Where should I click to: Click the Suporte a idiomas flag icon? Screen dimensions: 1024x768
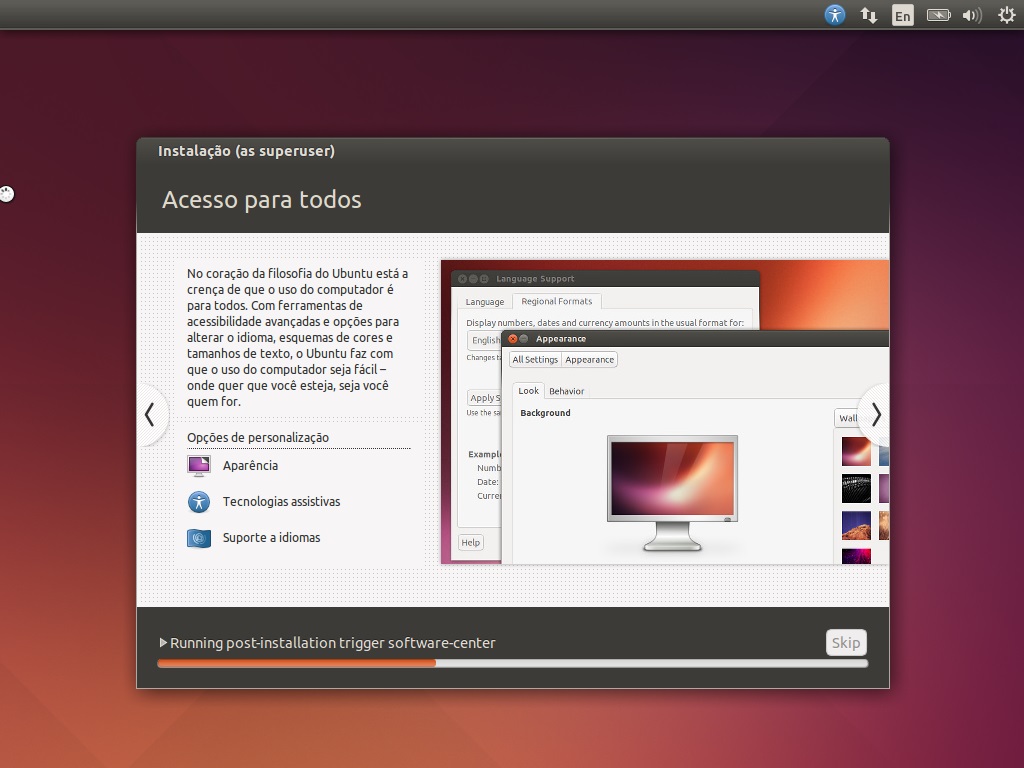tap(199, 538)
